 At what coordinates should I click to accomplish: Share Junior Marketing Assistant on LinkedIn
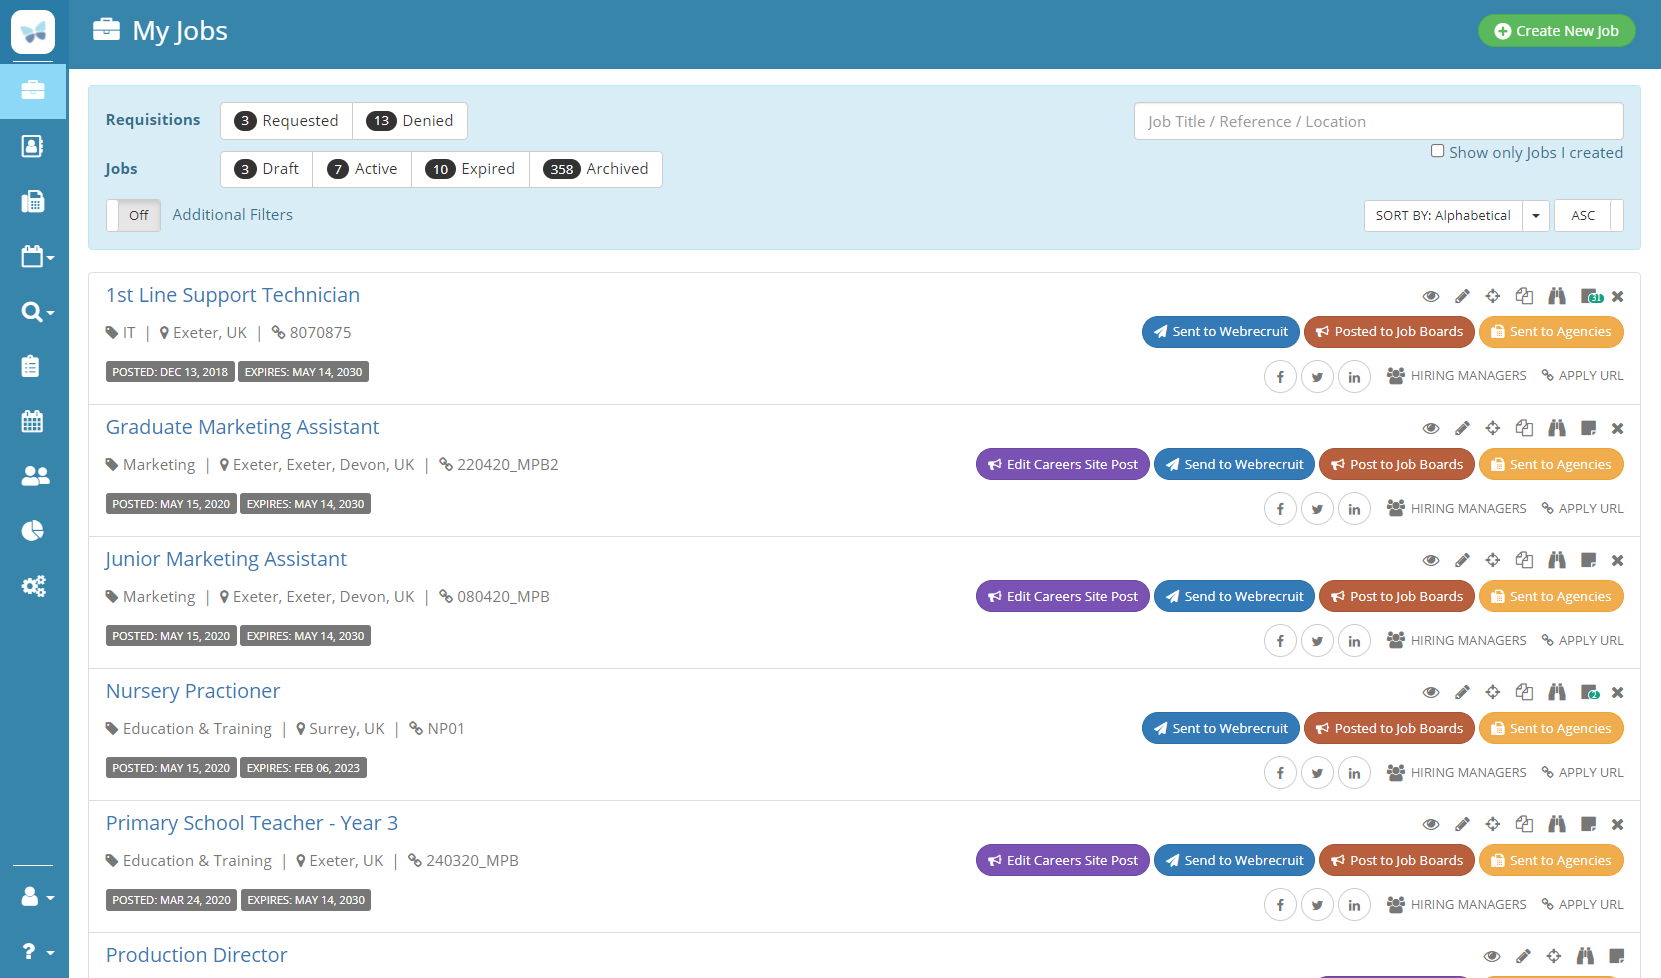(1354, 641)
